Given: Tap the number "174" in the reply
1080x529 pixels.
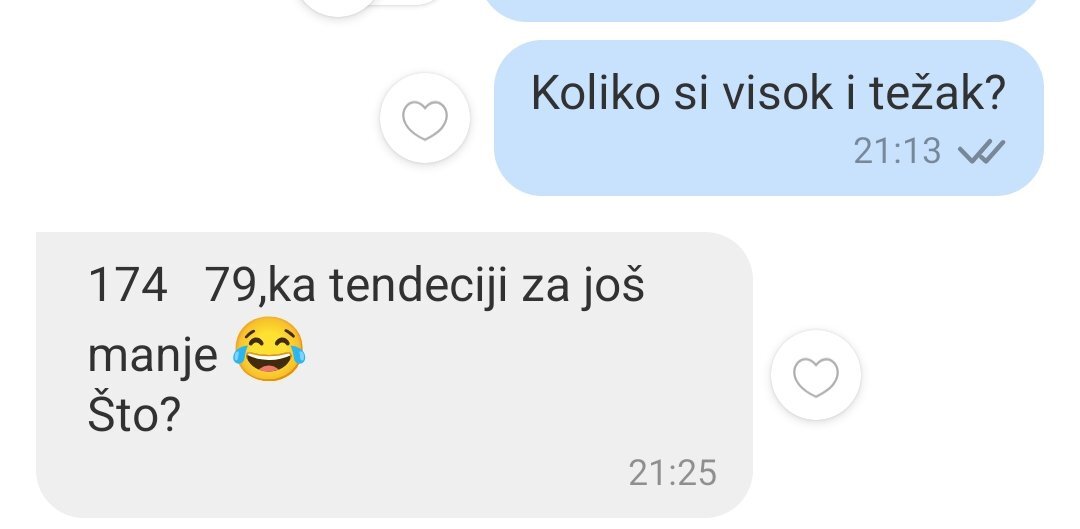Looking at the screenshot, I should click(x=127, y=285).
